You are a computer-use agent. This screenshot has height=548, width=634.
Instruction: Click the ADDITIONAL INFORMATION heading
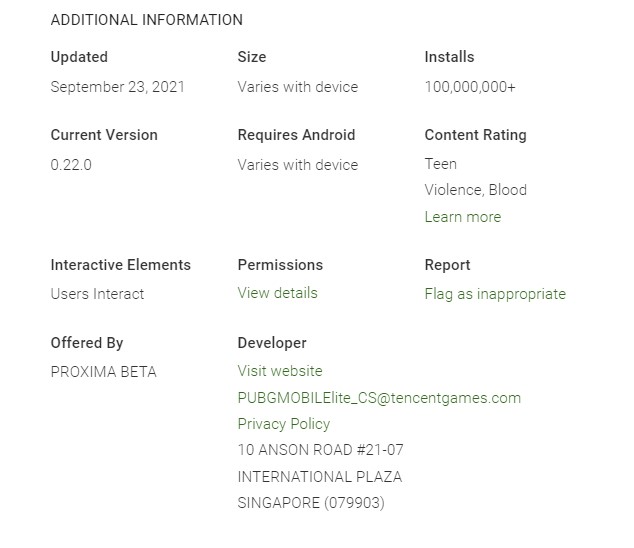(x=146, y=20)
